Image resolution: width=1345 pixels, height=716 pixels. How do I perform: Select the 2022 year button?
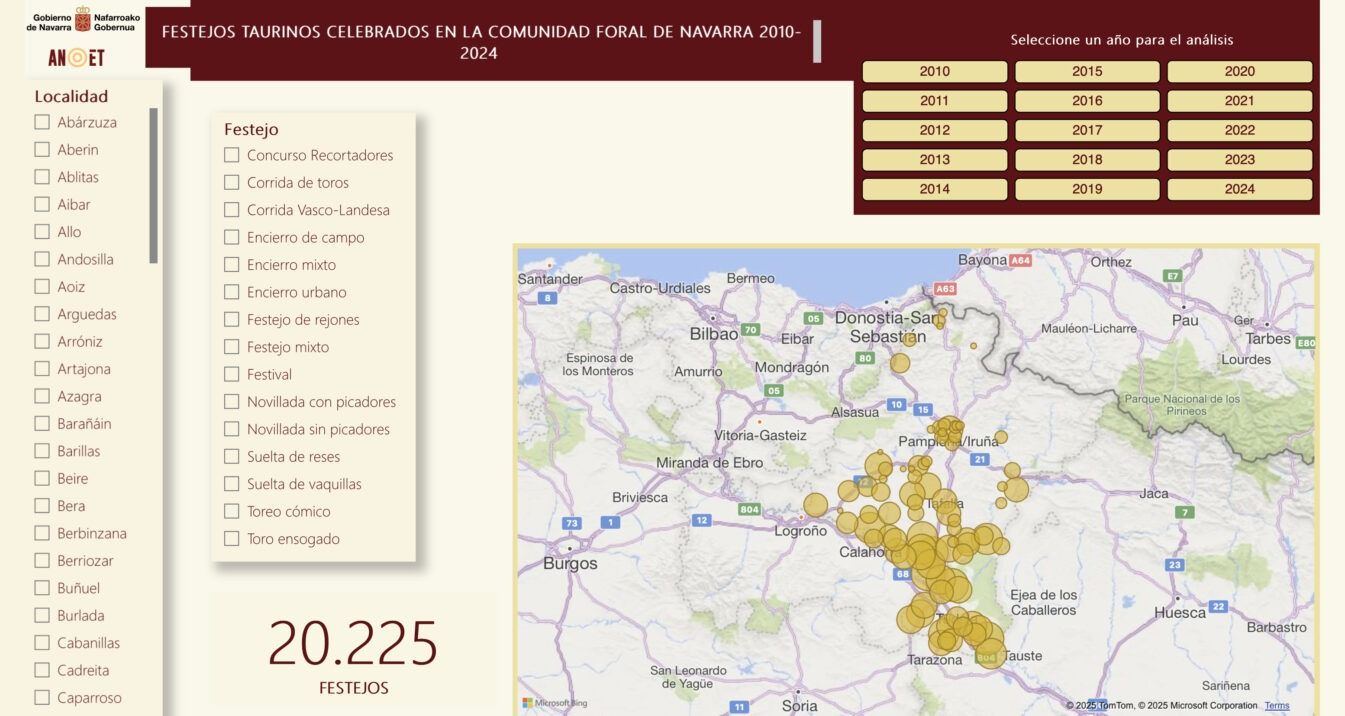[1240, 130]
